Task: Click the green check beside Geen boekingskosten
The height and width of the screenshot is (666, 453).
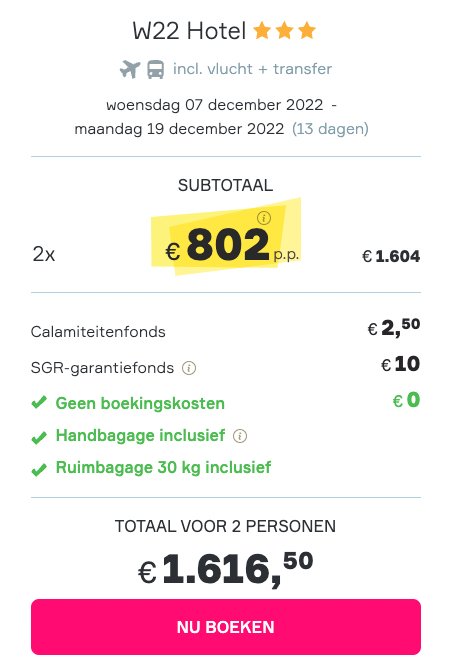Action: click(x=39, y=402)
